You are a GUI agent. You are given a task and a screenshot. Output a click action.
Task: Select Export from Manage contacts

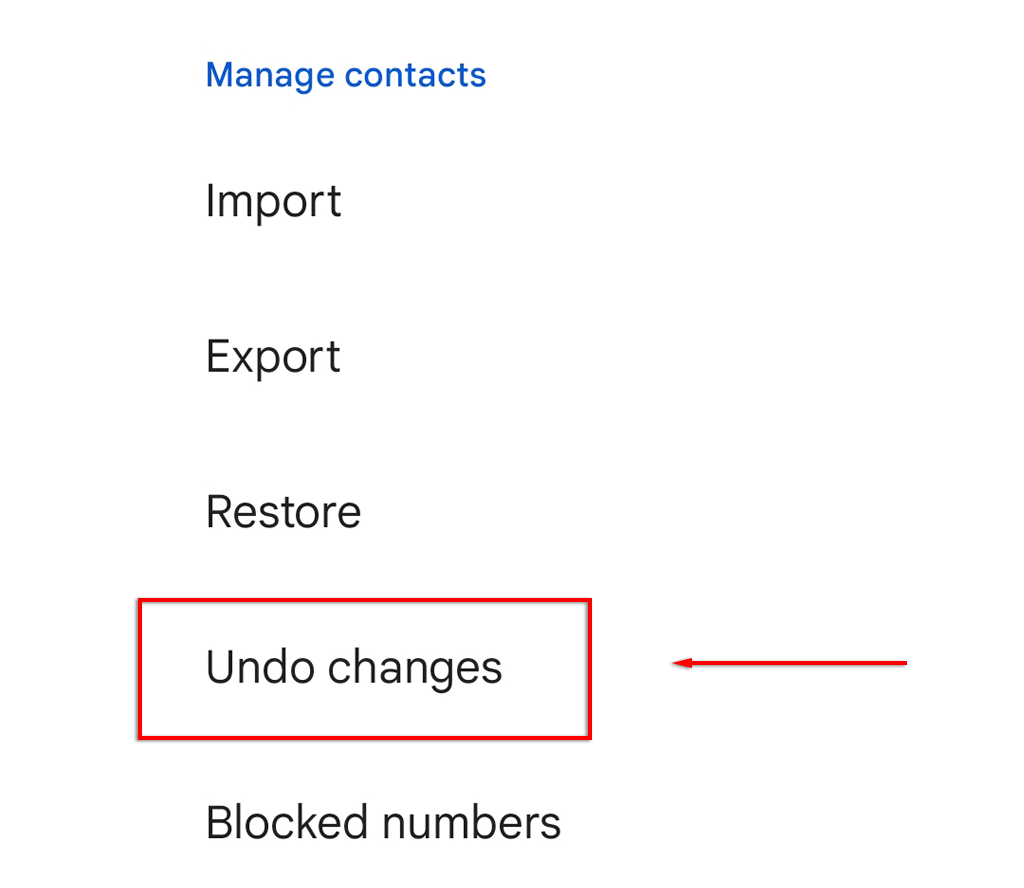(x=273, y=357)
